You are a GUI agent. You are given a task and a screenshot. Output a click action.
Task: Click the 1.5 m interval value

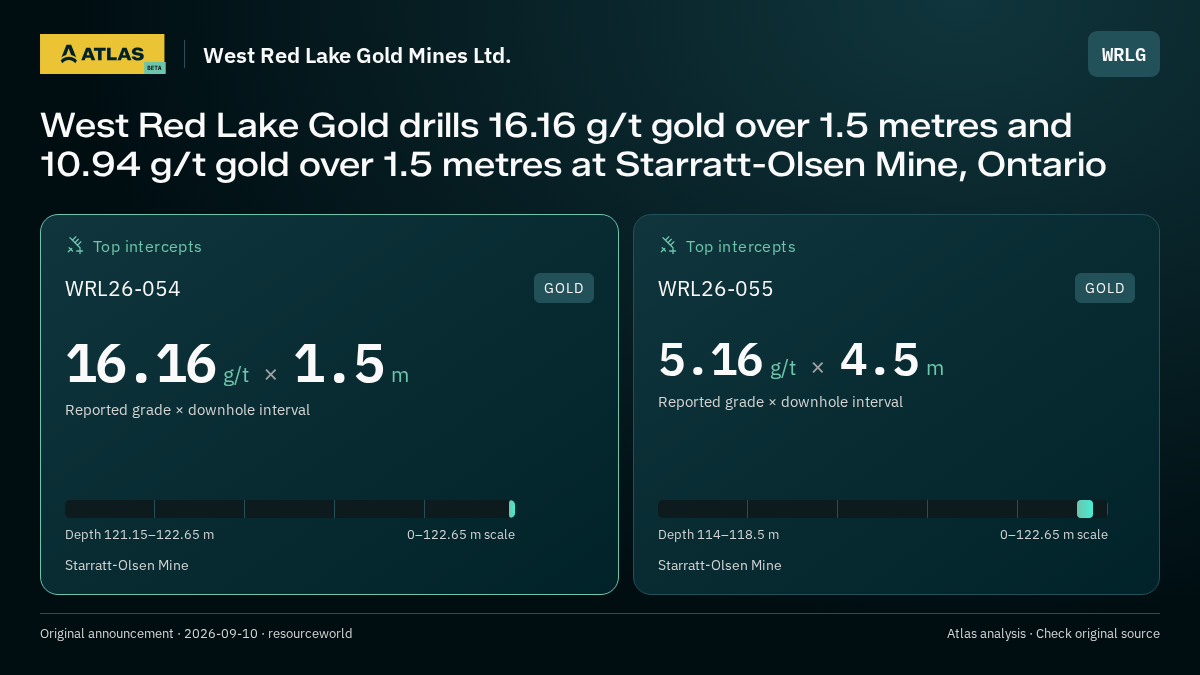pyautogui.click(x=351, y=364)
